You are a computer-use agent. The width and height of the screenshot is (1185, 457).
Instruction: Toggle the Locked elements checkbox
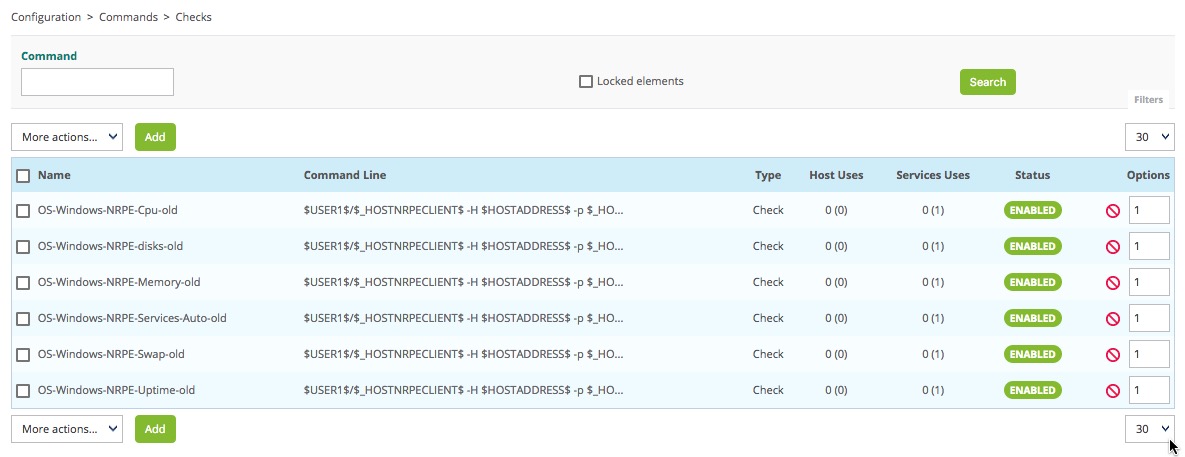tap(586, 82)
